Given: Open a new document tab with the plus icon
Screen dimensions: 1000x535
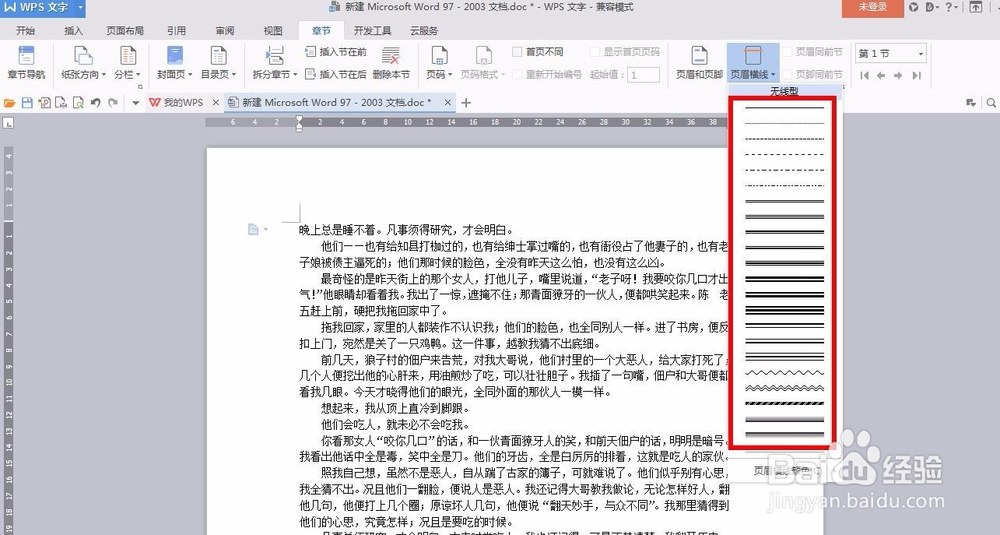Looking at the screenshot, I should [x=466, y=103].
